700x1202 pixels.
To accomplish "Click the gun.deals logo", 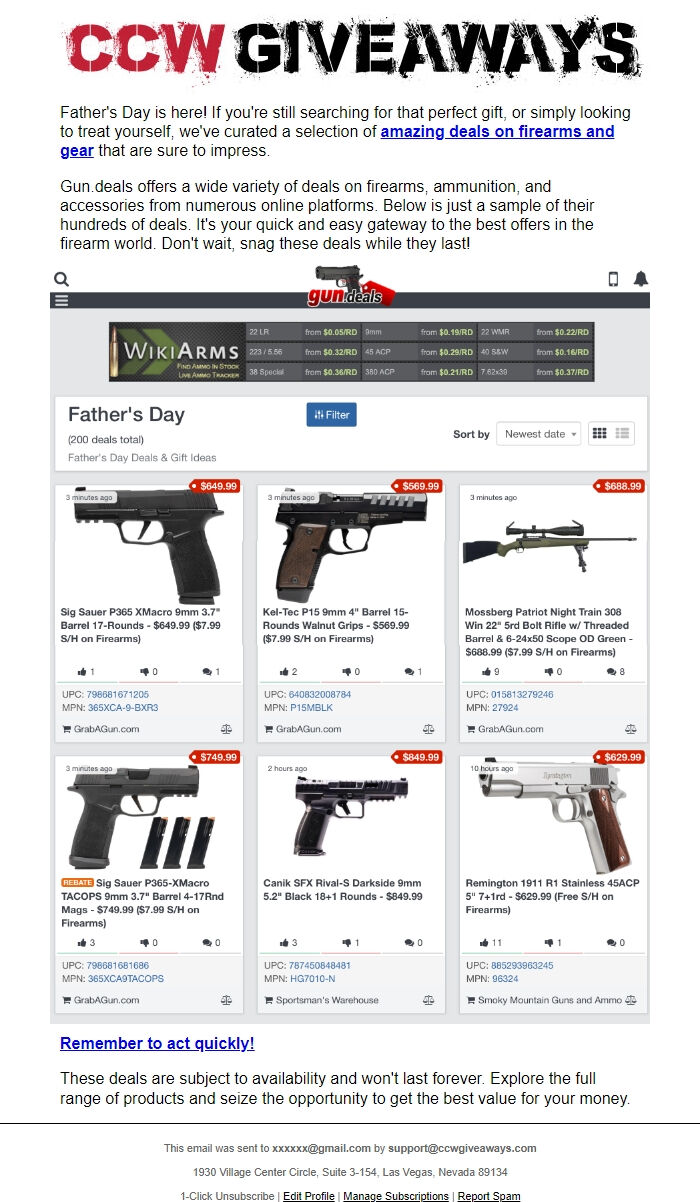I will (x=351, y=286).
